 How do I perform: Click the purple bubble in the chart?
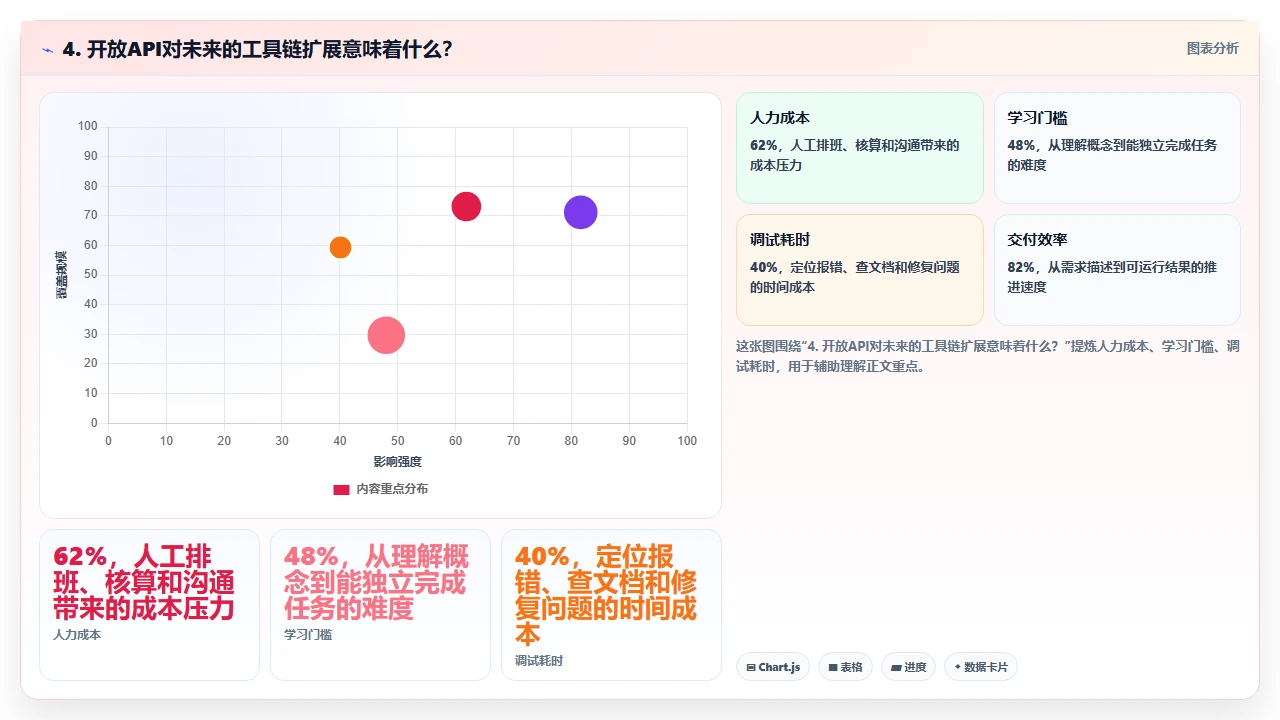click(580, 212)
